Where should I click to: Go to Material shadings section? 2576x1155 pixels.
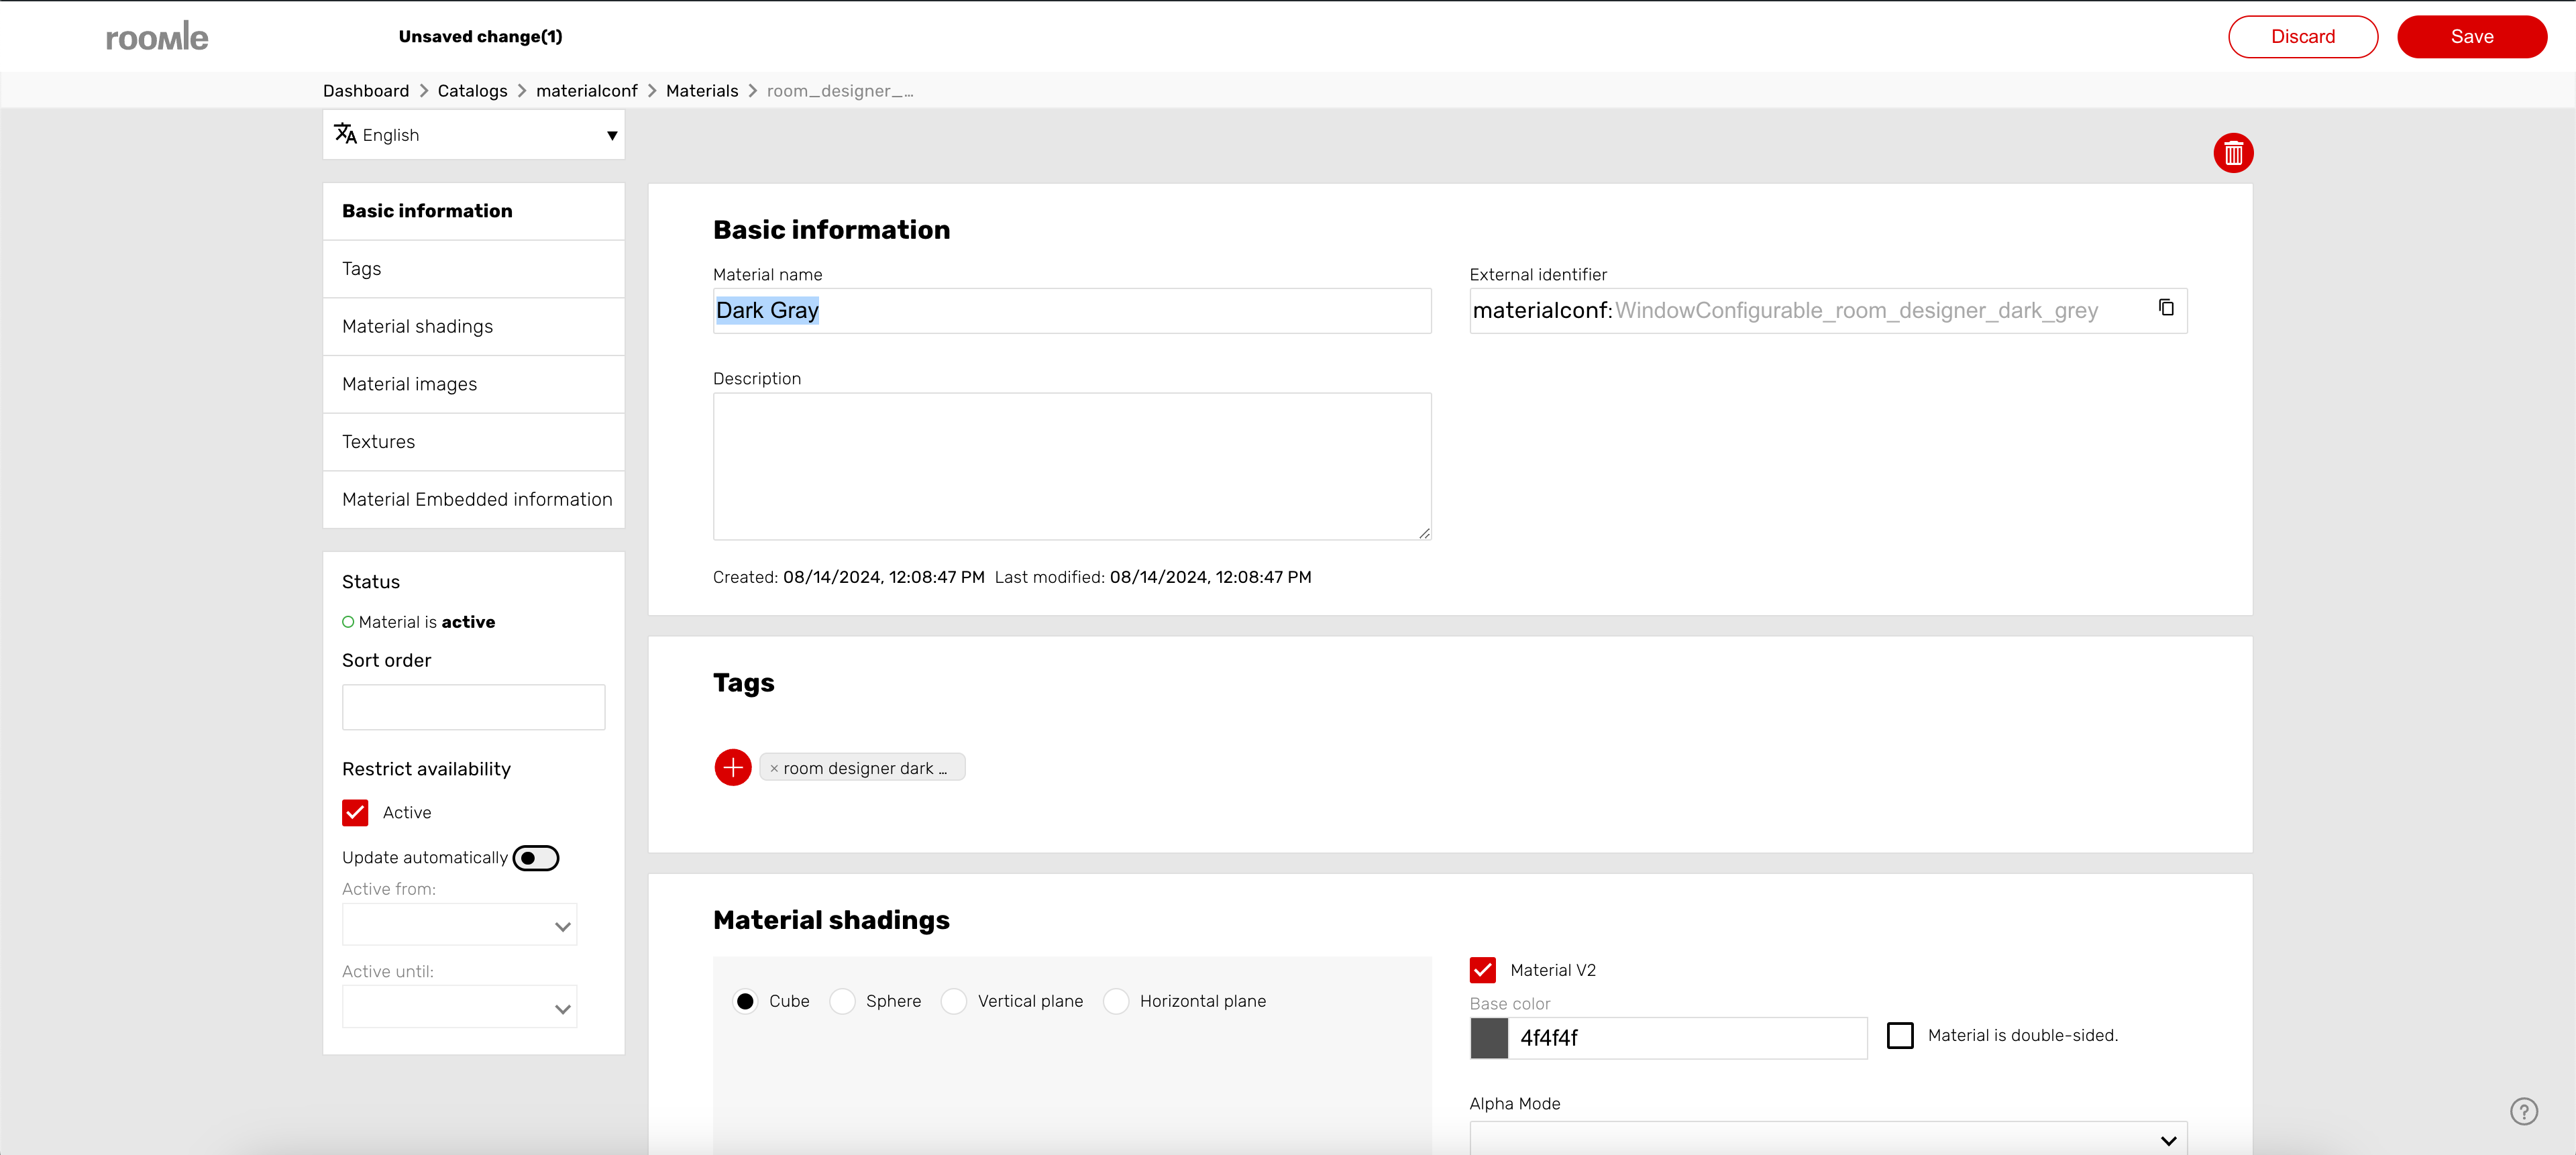pyautogui.click(x=417, y=326)
